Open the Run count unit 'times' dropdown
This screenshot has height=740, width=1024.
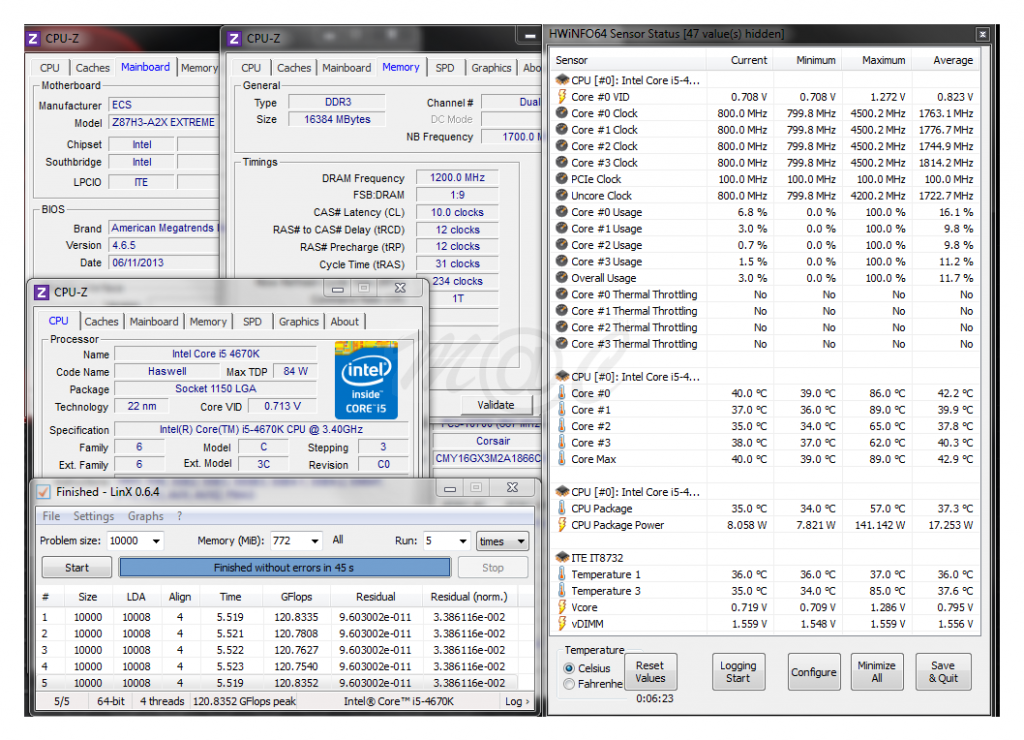503,541
